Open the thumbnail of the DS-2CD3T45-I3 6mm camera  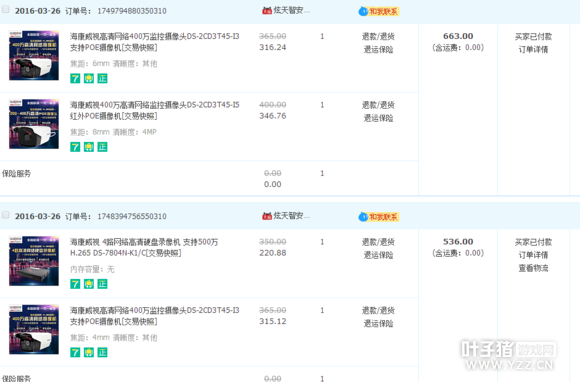[x=34, y=55]
